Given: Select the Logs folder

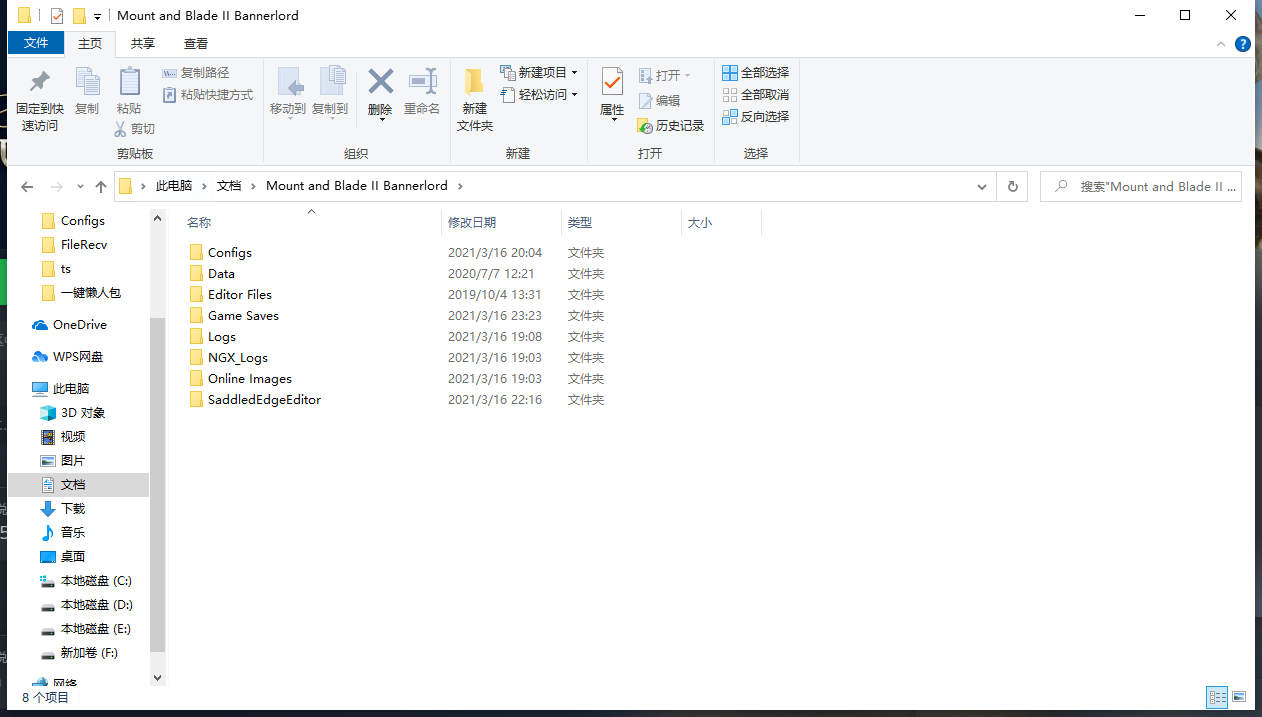Looking at the screenshot, I should coord(212,337).
